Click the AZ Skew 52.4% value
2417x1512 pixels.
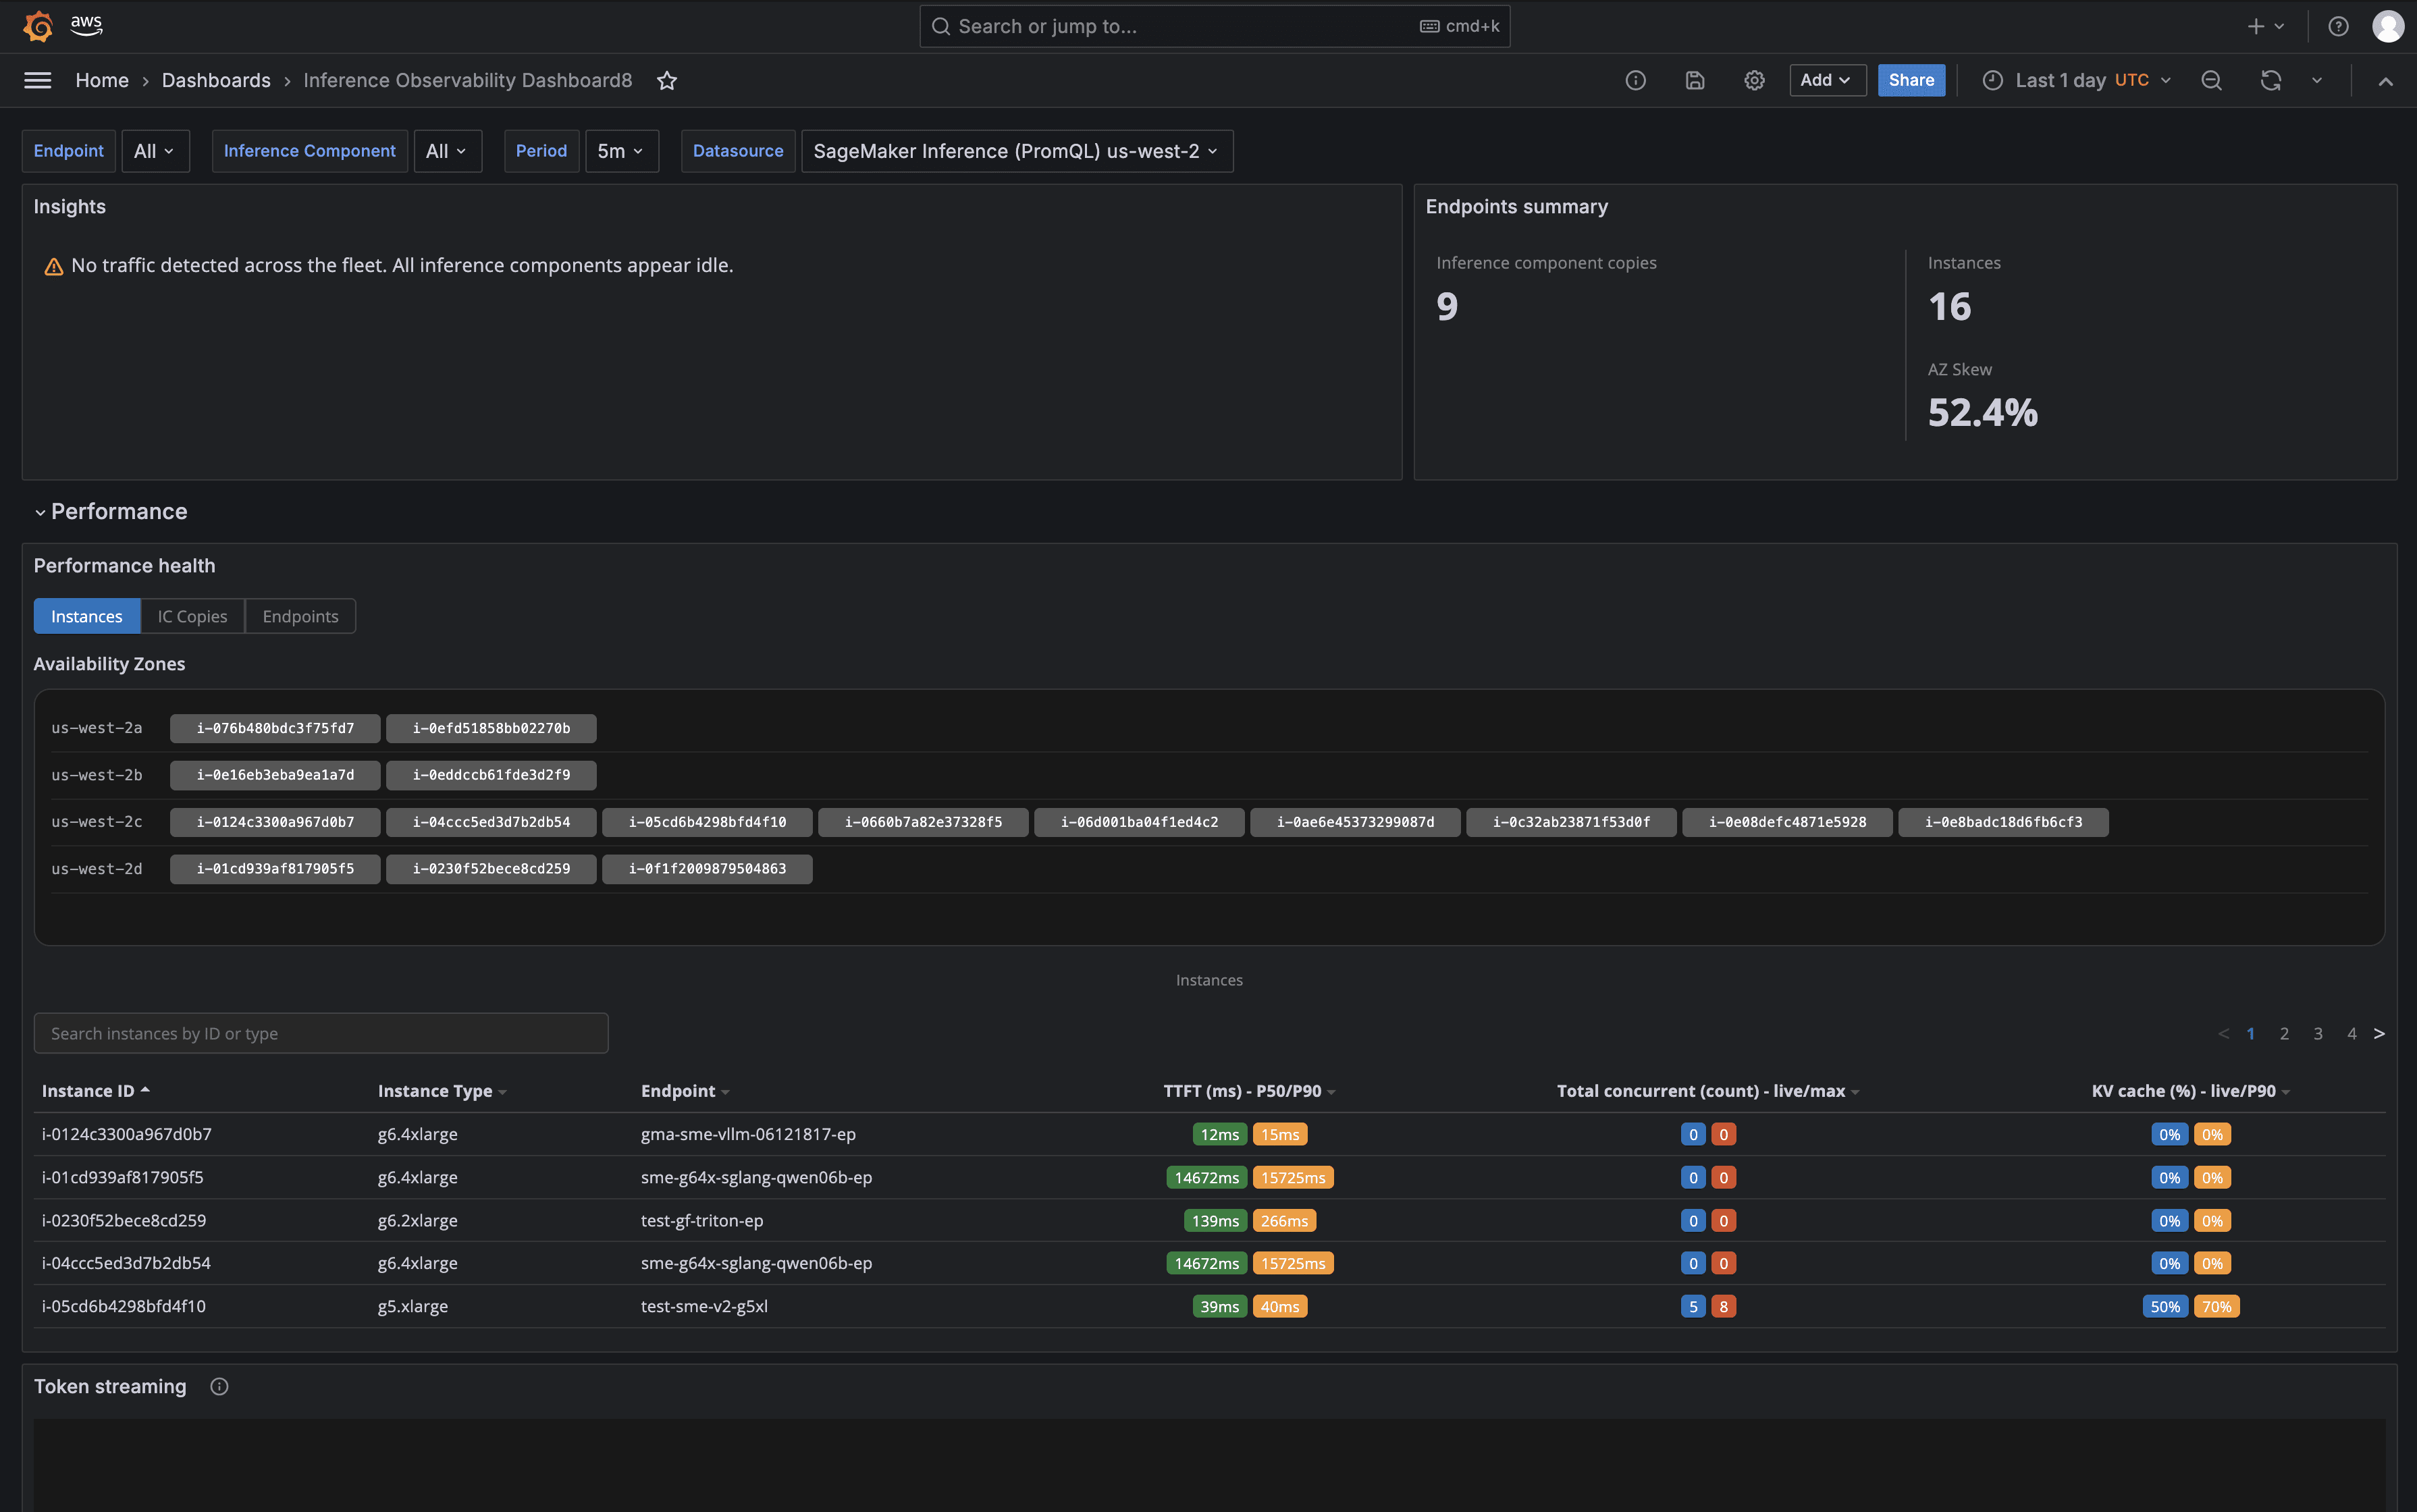click(x=1982, y=412)
